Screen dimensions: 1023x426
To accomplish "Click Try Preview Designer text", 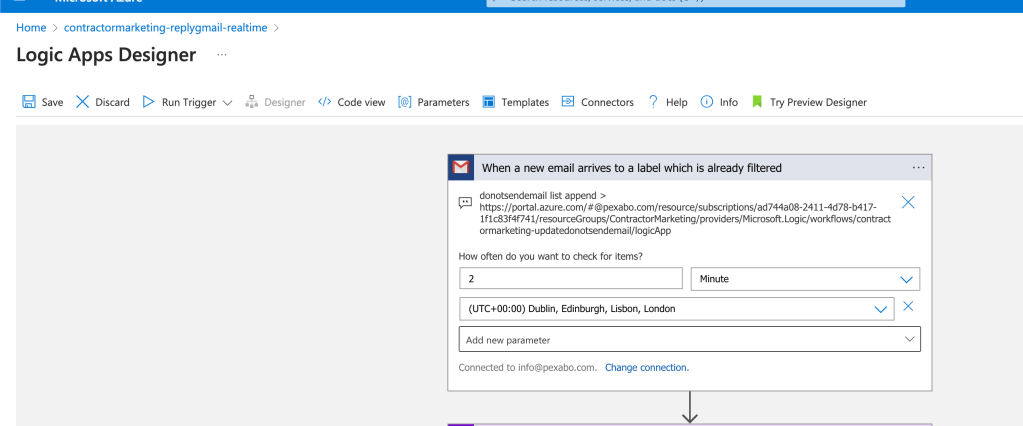I will (x=818, y=102).
